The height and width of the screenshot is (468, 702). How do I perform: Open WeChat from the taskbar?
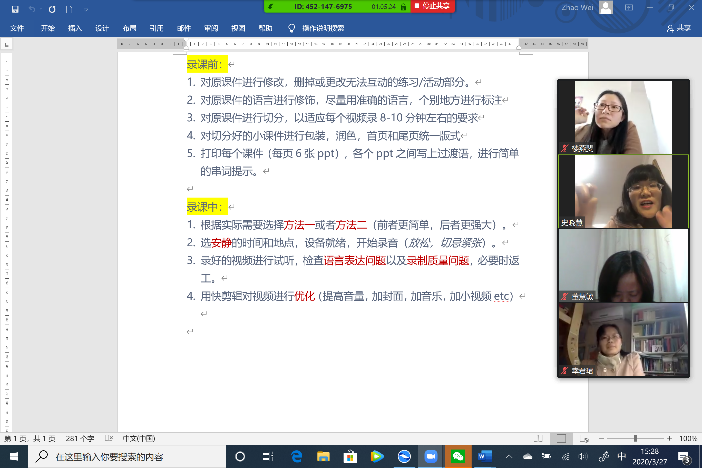tap(458, 456)
